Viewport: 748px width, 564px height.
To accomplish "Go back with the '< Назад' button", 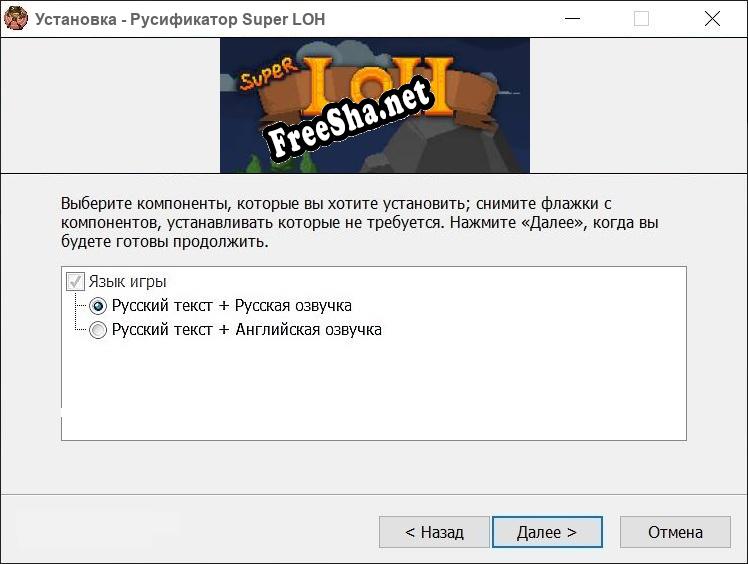I will point(434,532).
